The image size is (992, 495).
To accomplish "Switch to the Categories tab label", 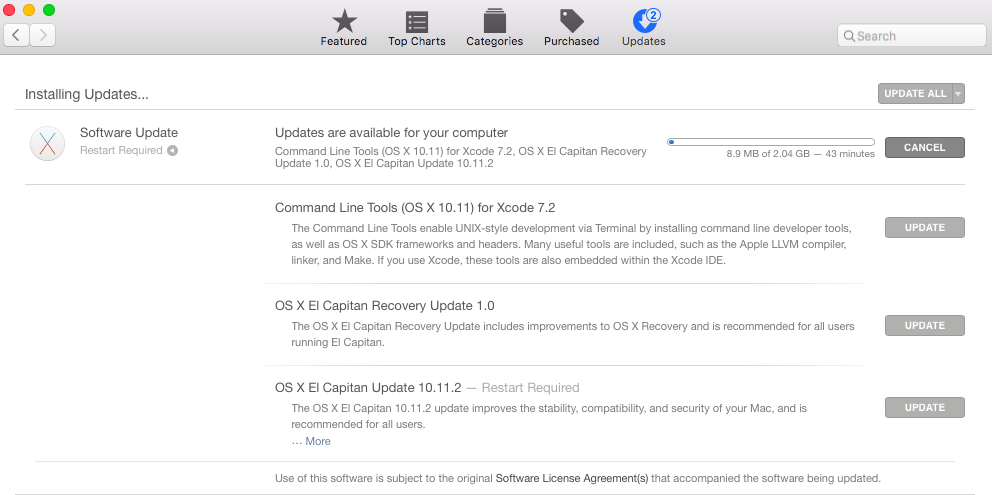I will [495, 41].
